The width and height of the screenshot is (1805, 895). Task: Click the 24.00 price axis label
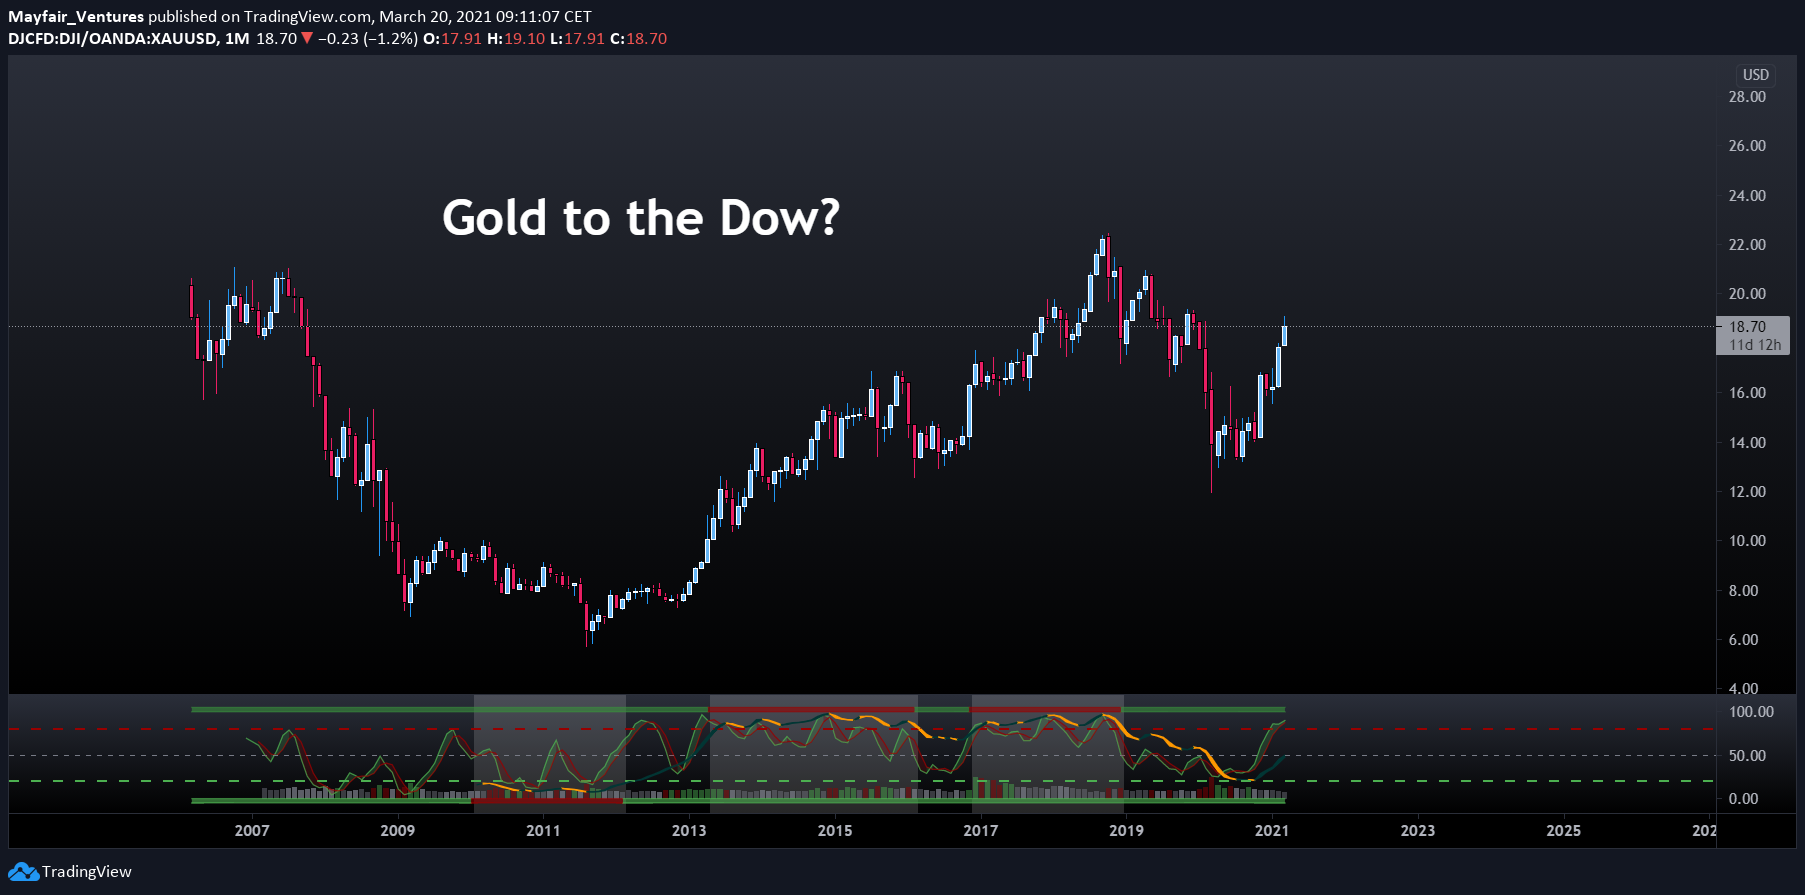1747,196
